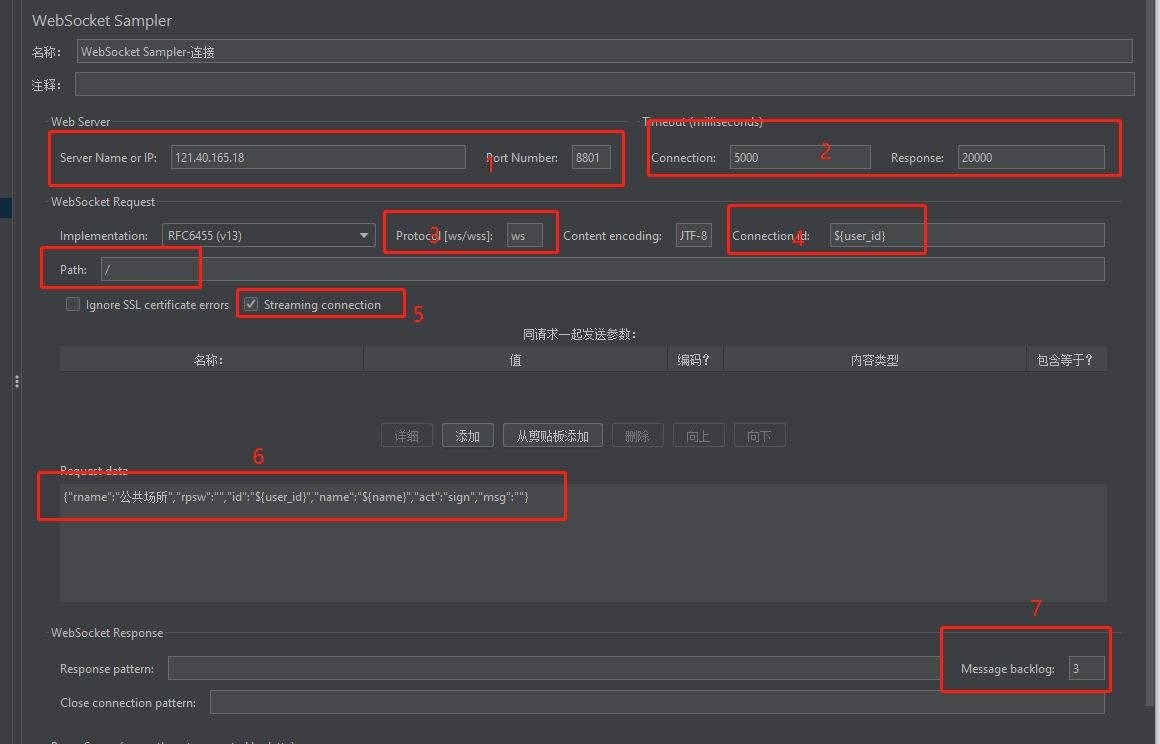Click the 同请求一起发送参数 label
Viewport: 1160px width, 744px height.
click(x=580, y=334)
